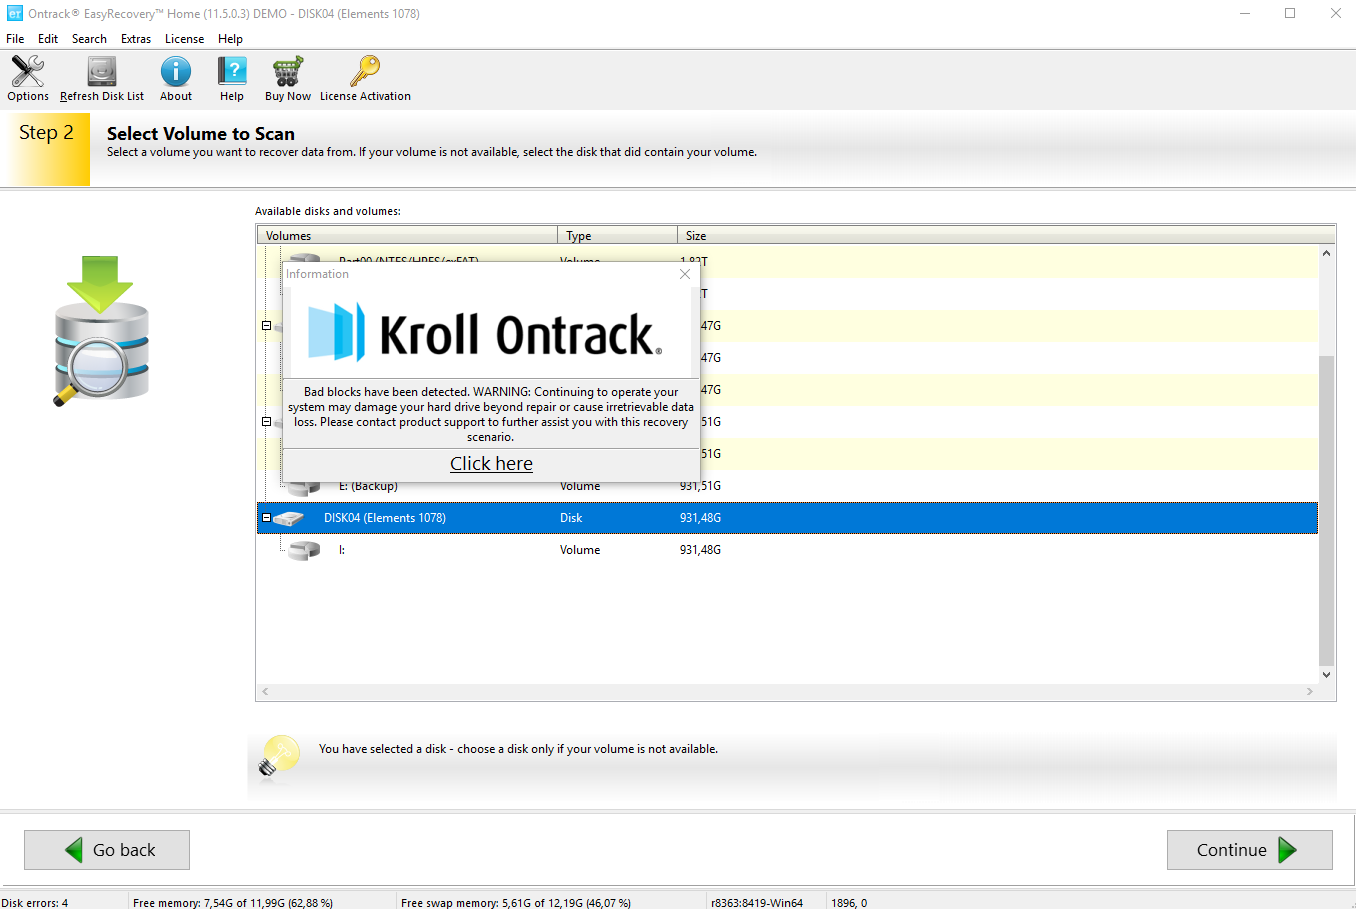This screenshot has width=1356, height=909.
Task: Click the Disk errors: 4 status entry
Action: (35, 902)
